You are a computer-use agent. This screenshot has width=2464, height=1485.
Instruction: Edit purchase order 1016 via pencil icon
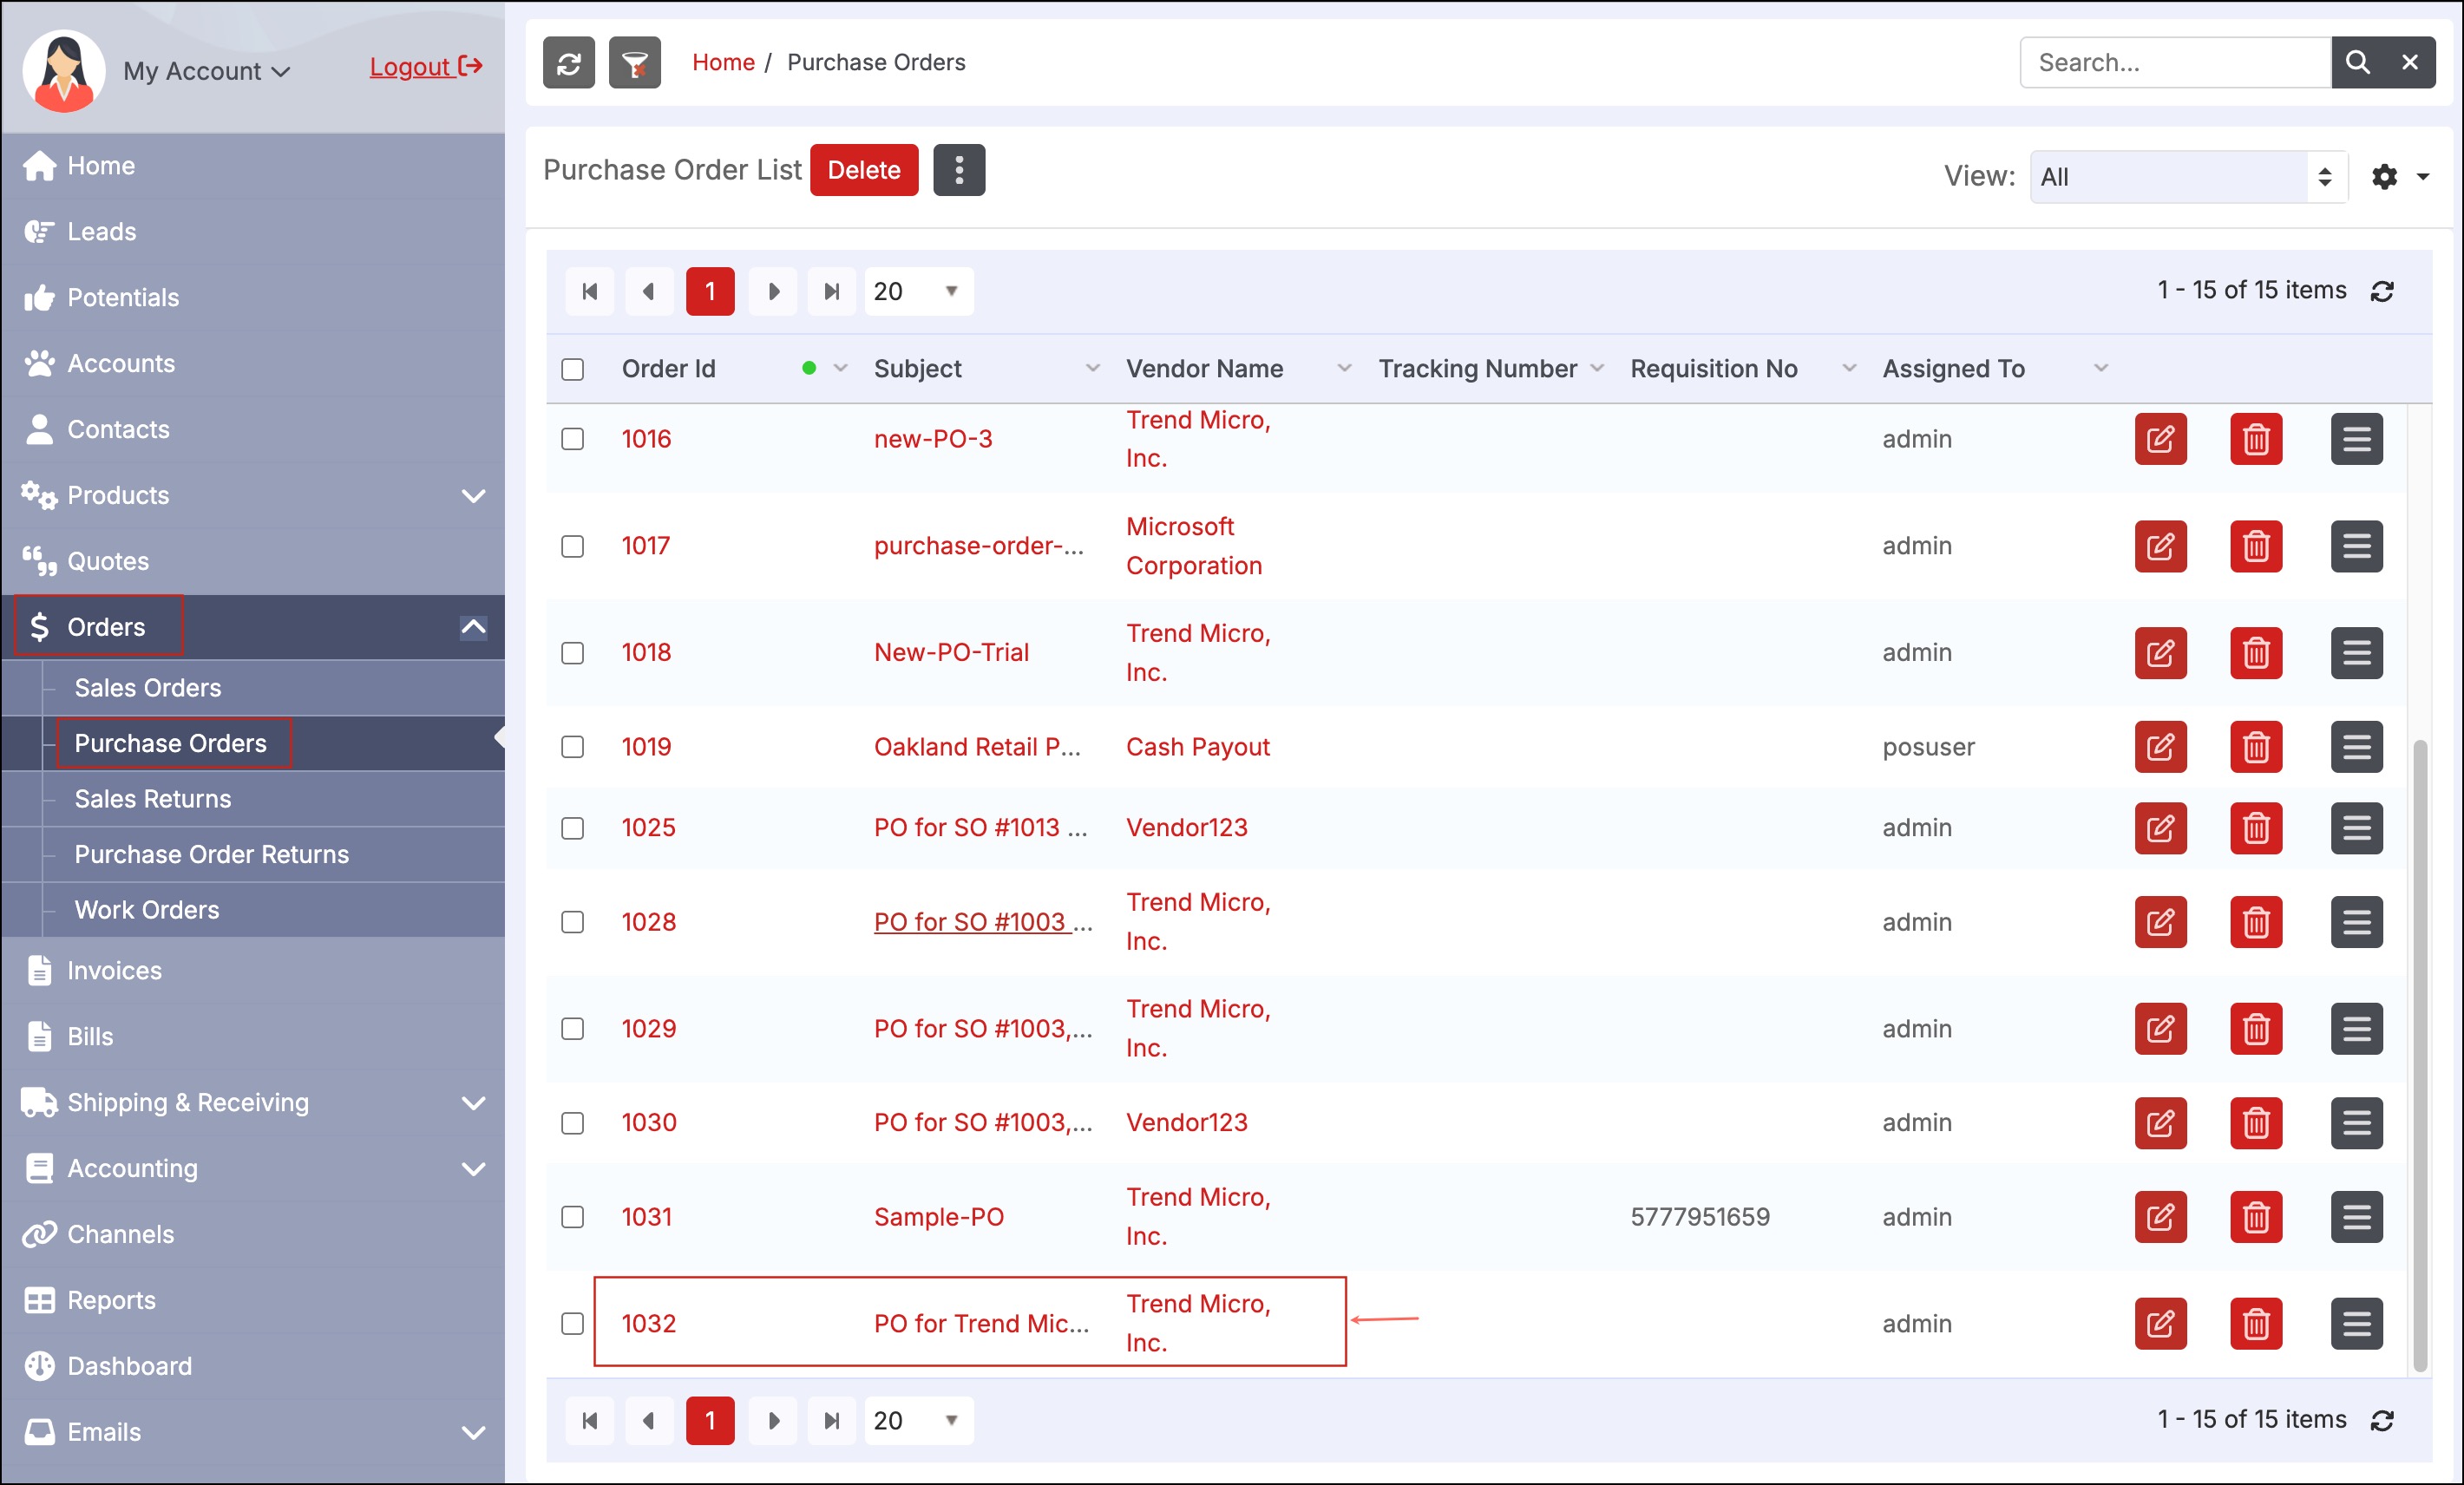[2160, 439]
